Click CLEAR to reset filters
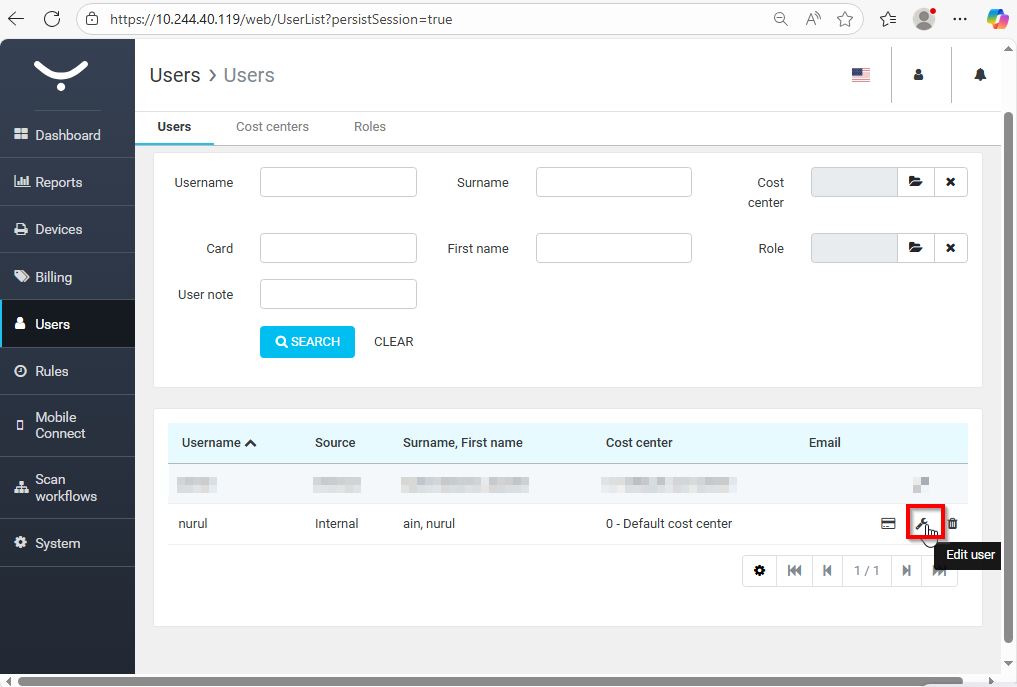Viewport: 1017px width, 687px height. pos(393,342)
